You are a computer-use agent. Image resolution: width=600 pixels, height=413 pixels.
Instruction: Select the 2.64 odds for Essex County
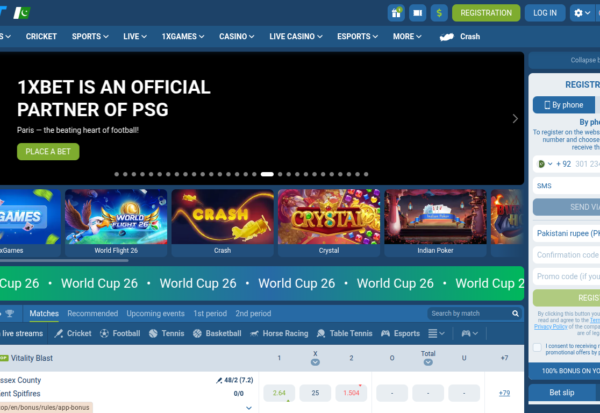(x=279, y=393)
